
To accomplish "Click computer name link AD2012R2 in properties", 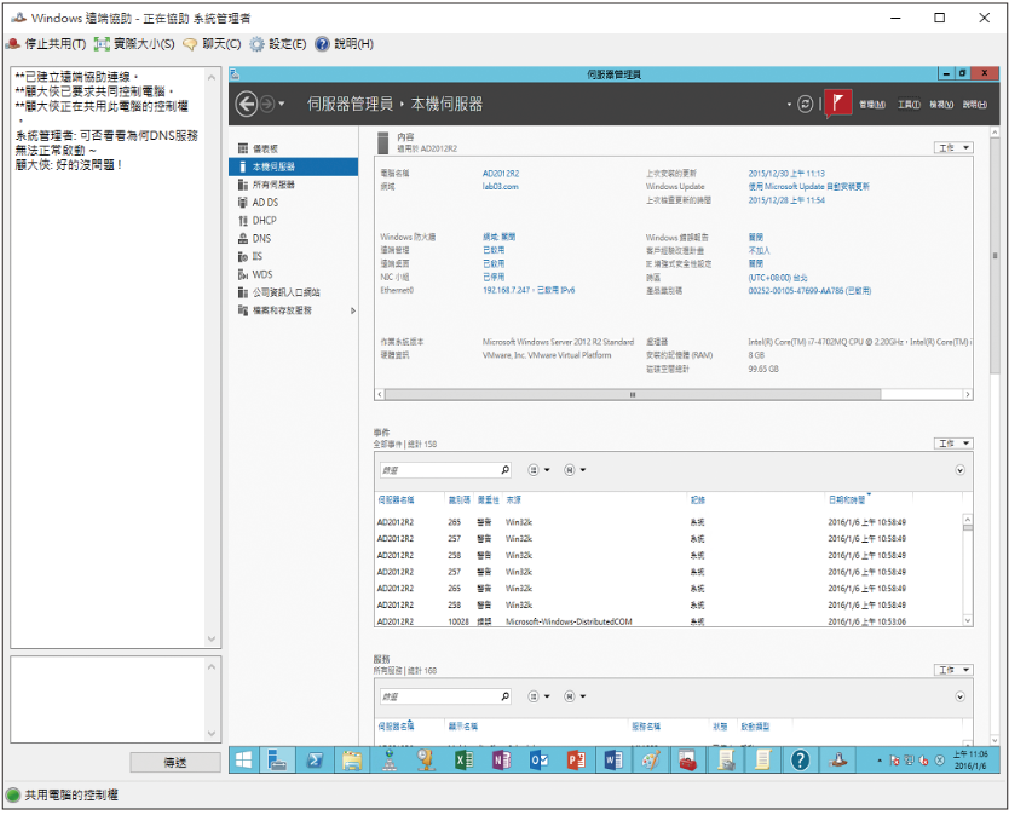I will (x=501, y=173).
